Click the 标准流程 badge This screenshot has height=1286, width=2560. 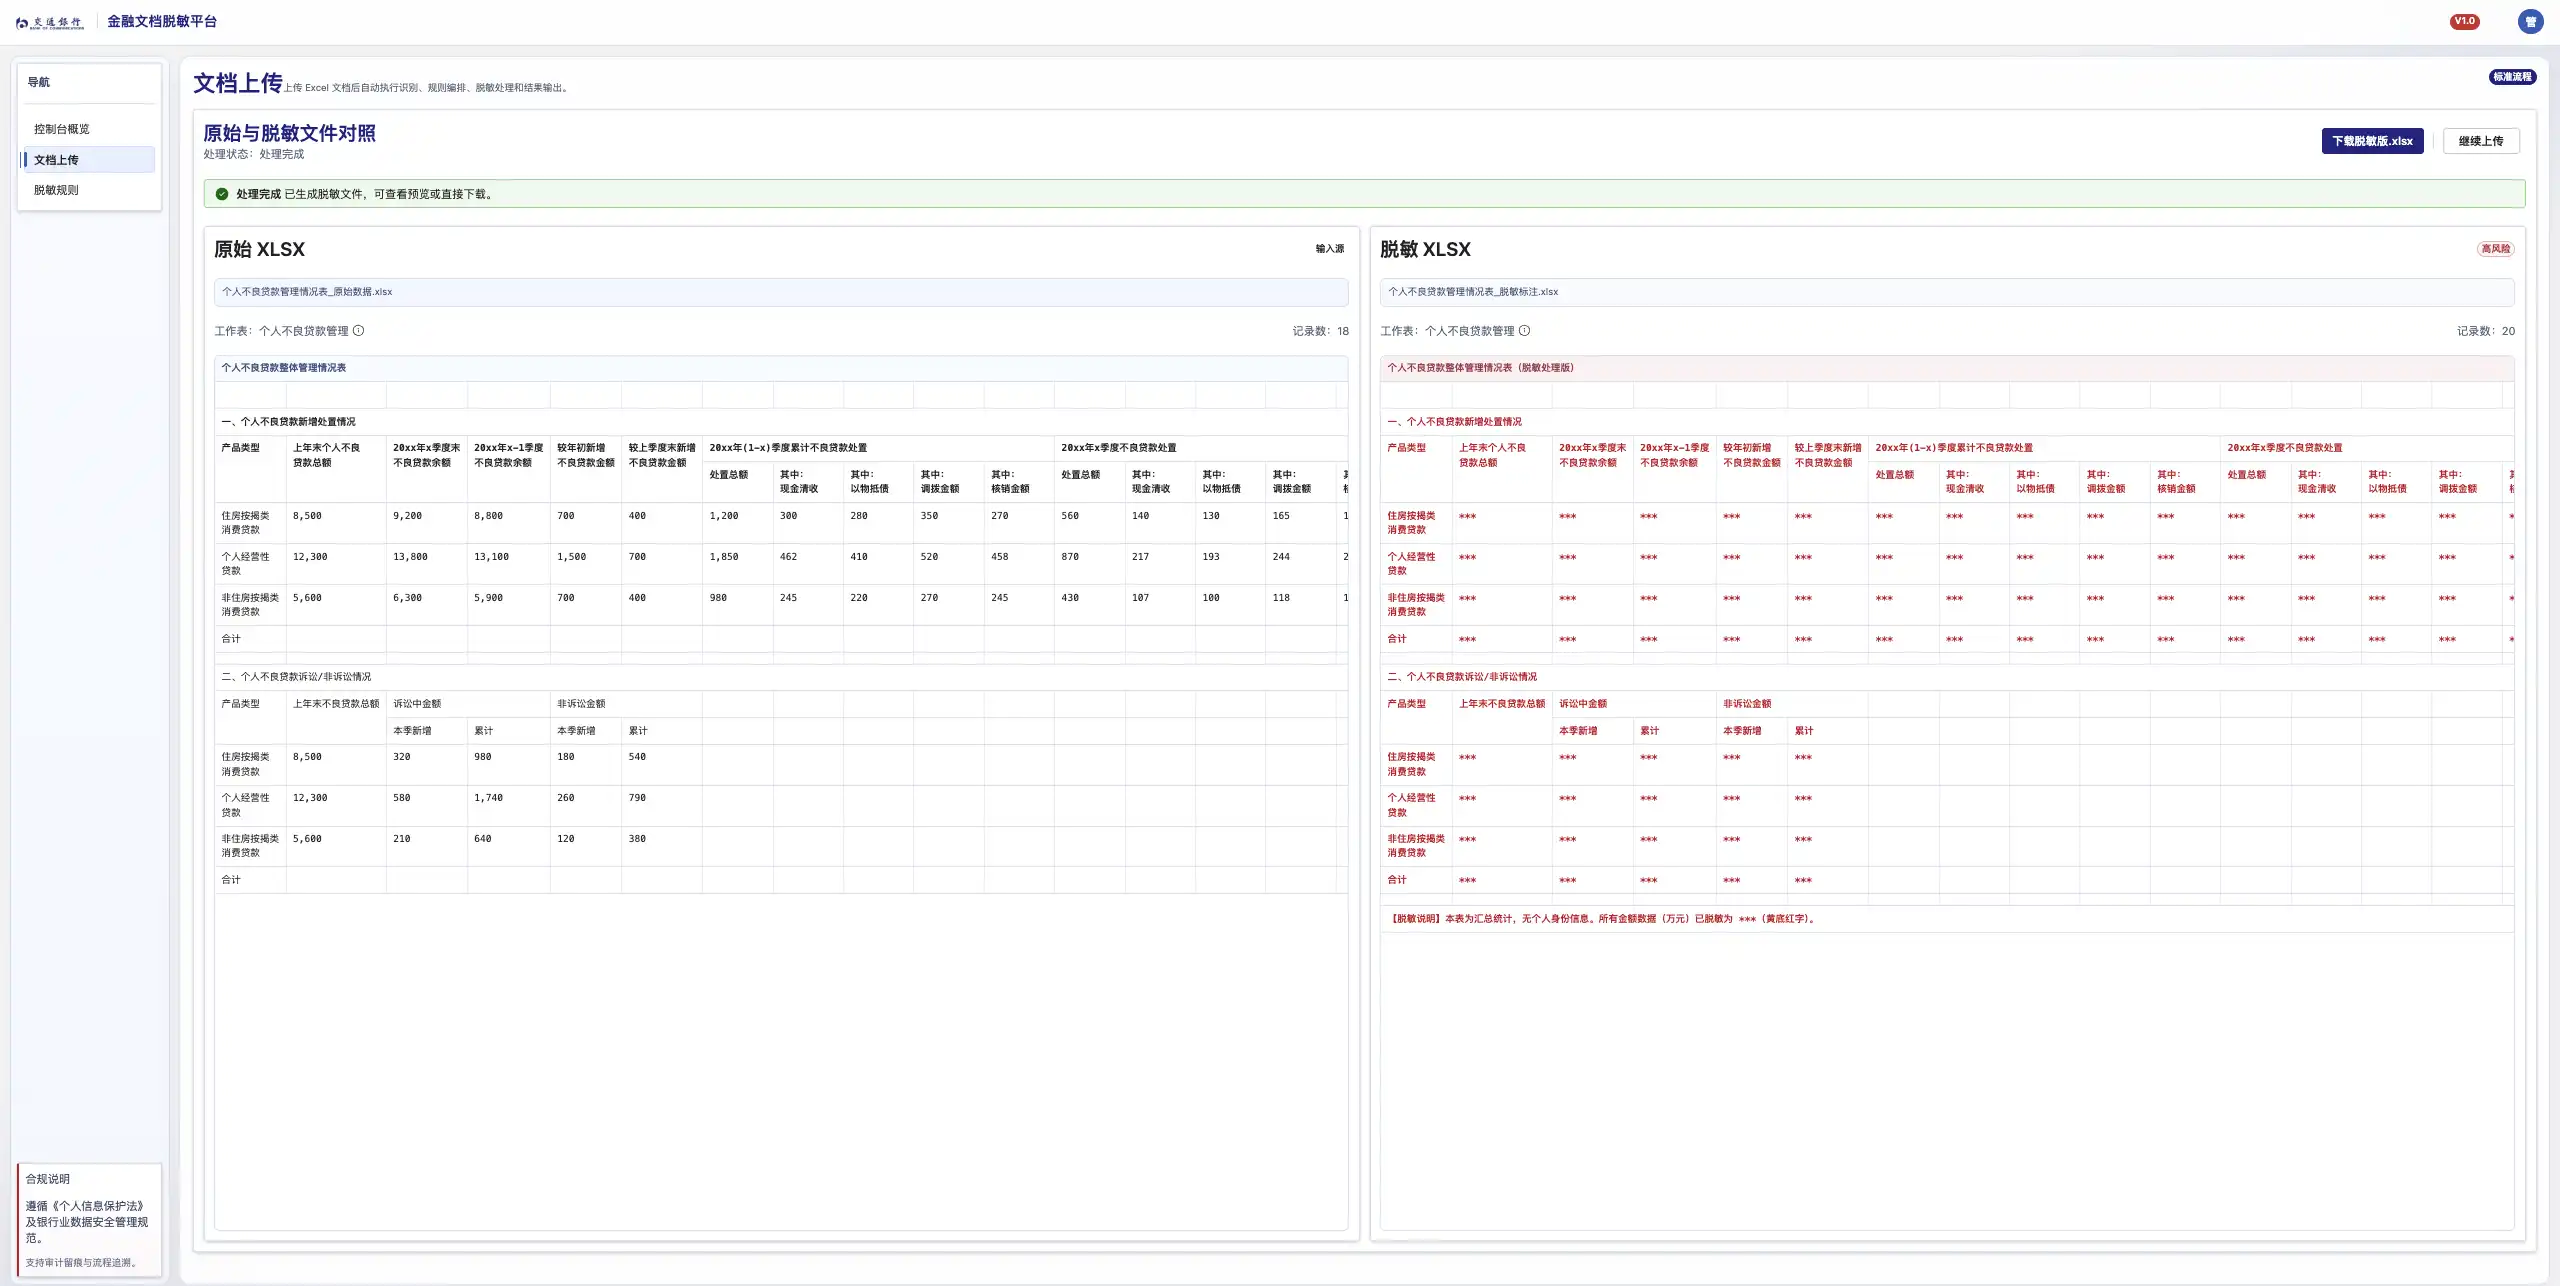tap(2512, 77)
